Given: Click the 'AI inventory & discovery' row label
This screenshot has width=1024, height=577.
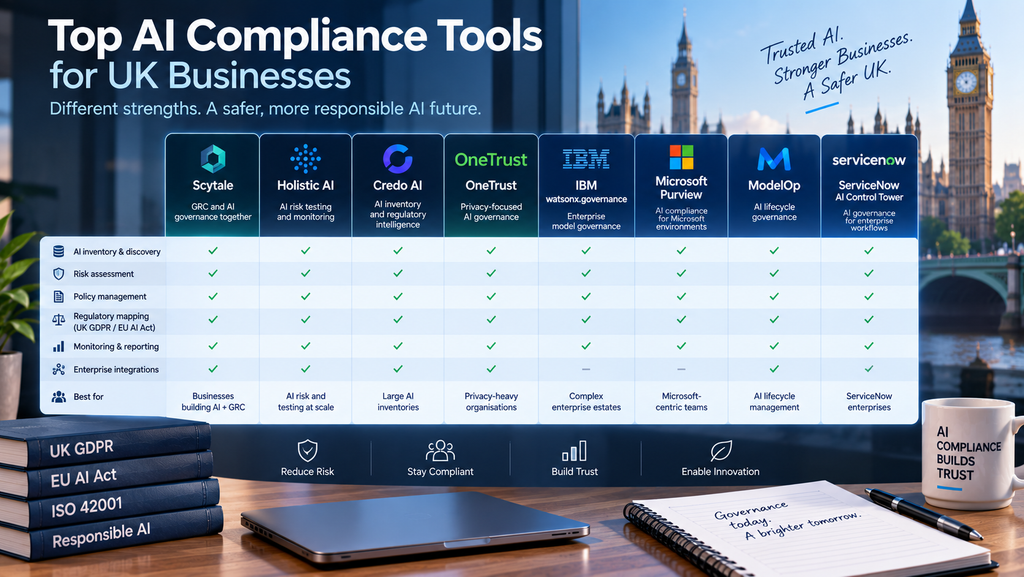Looking at the screenshot, I should (x=117, y=251).
